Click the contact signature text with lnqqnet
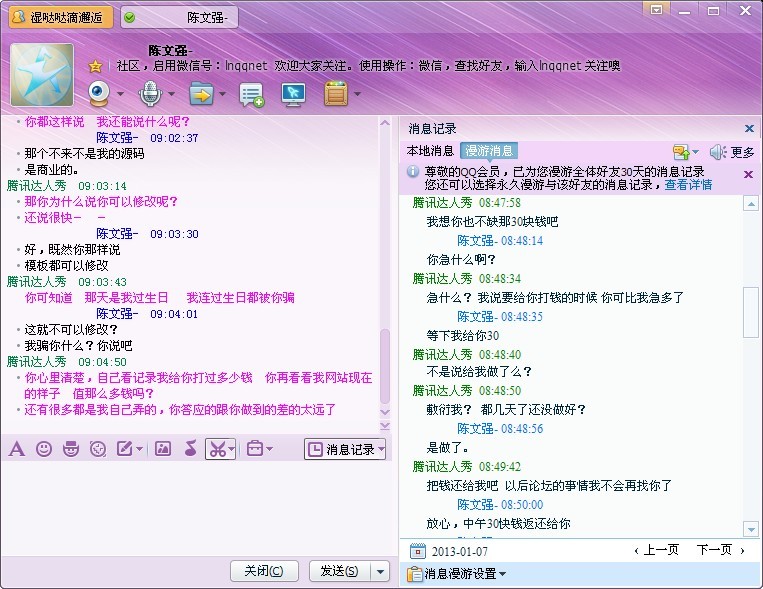 pos(368,66)
